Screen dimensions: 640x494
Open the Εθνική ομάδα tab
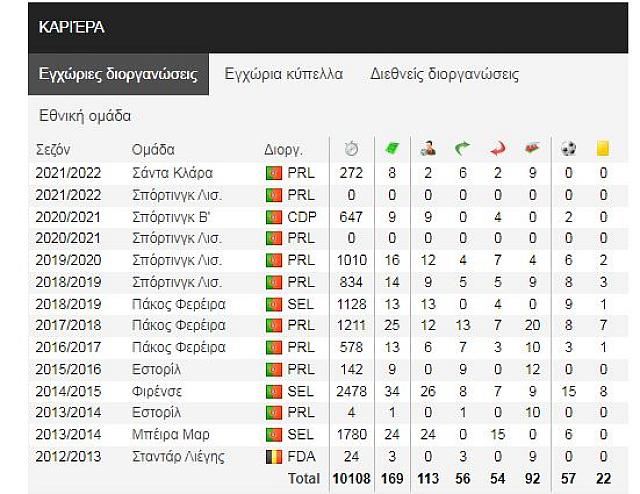point(85,116)
